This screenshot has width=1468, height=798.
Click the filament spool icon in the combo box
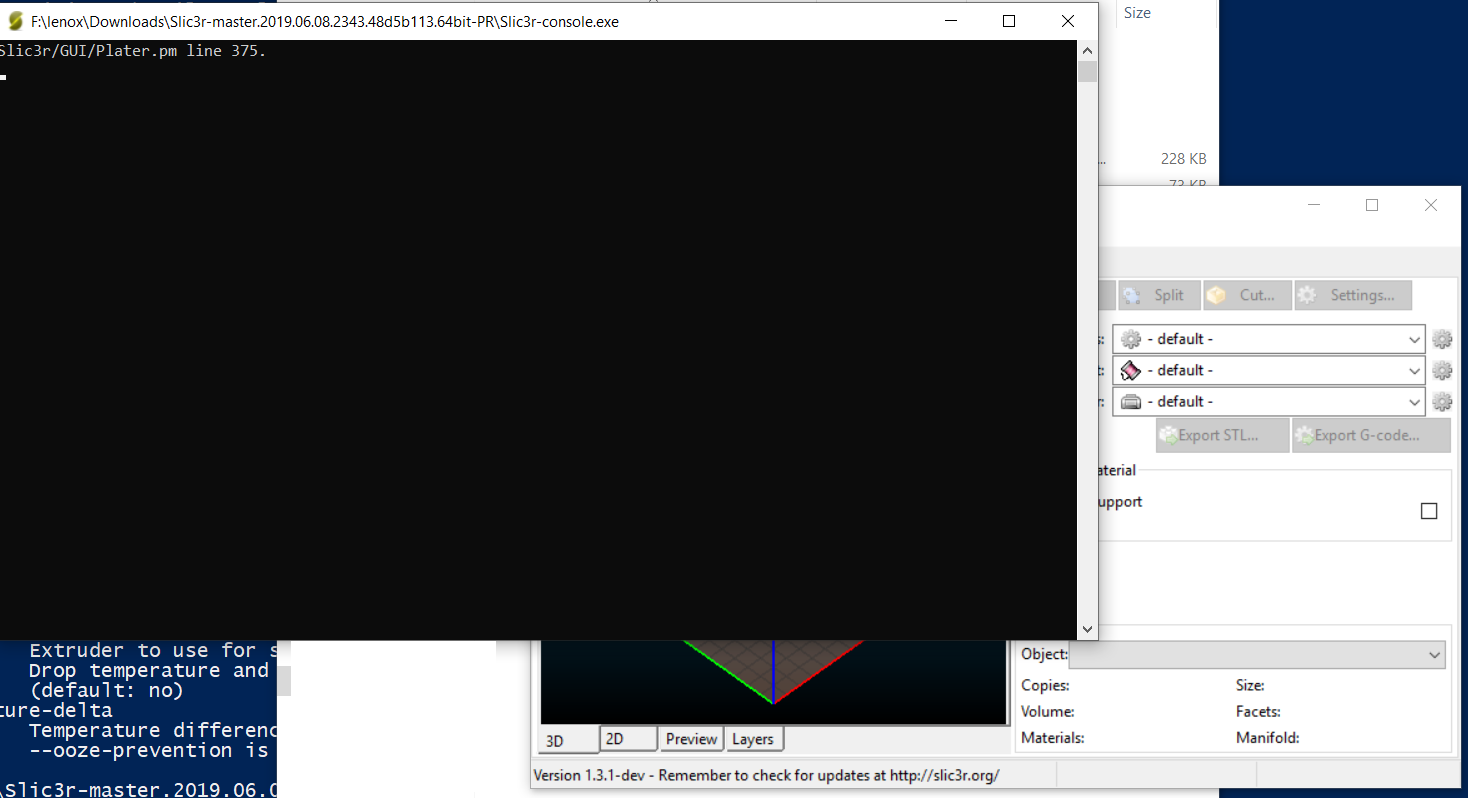click(x=1129, y=370)
